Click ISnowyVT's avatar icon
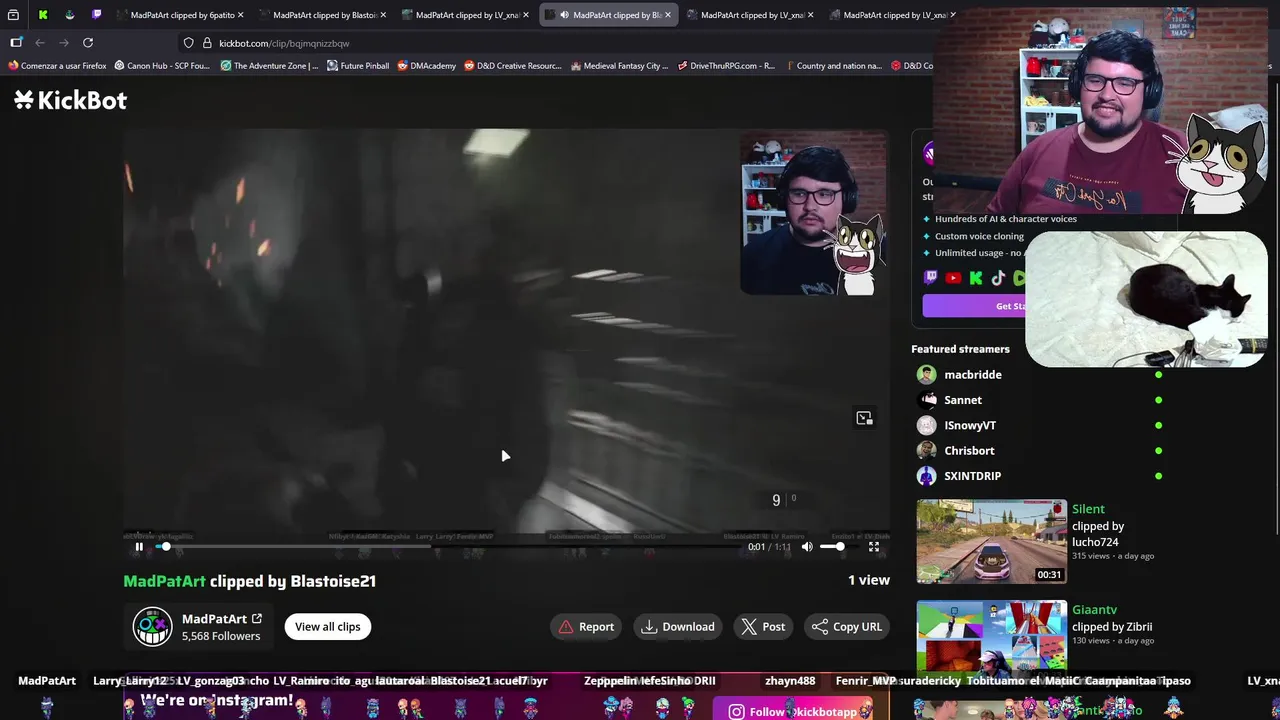Viewport: 1280px width, 720px height. coord(926,425)
